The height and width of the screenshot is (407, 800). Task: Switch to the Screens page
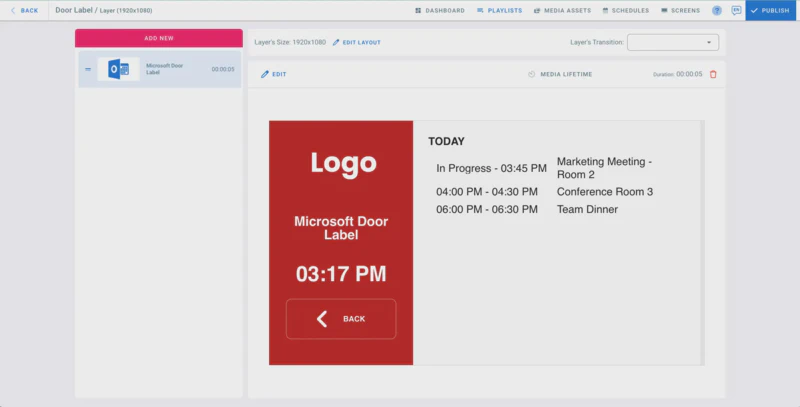tap(680, 10)
